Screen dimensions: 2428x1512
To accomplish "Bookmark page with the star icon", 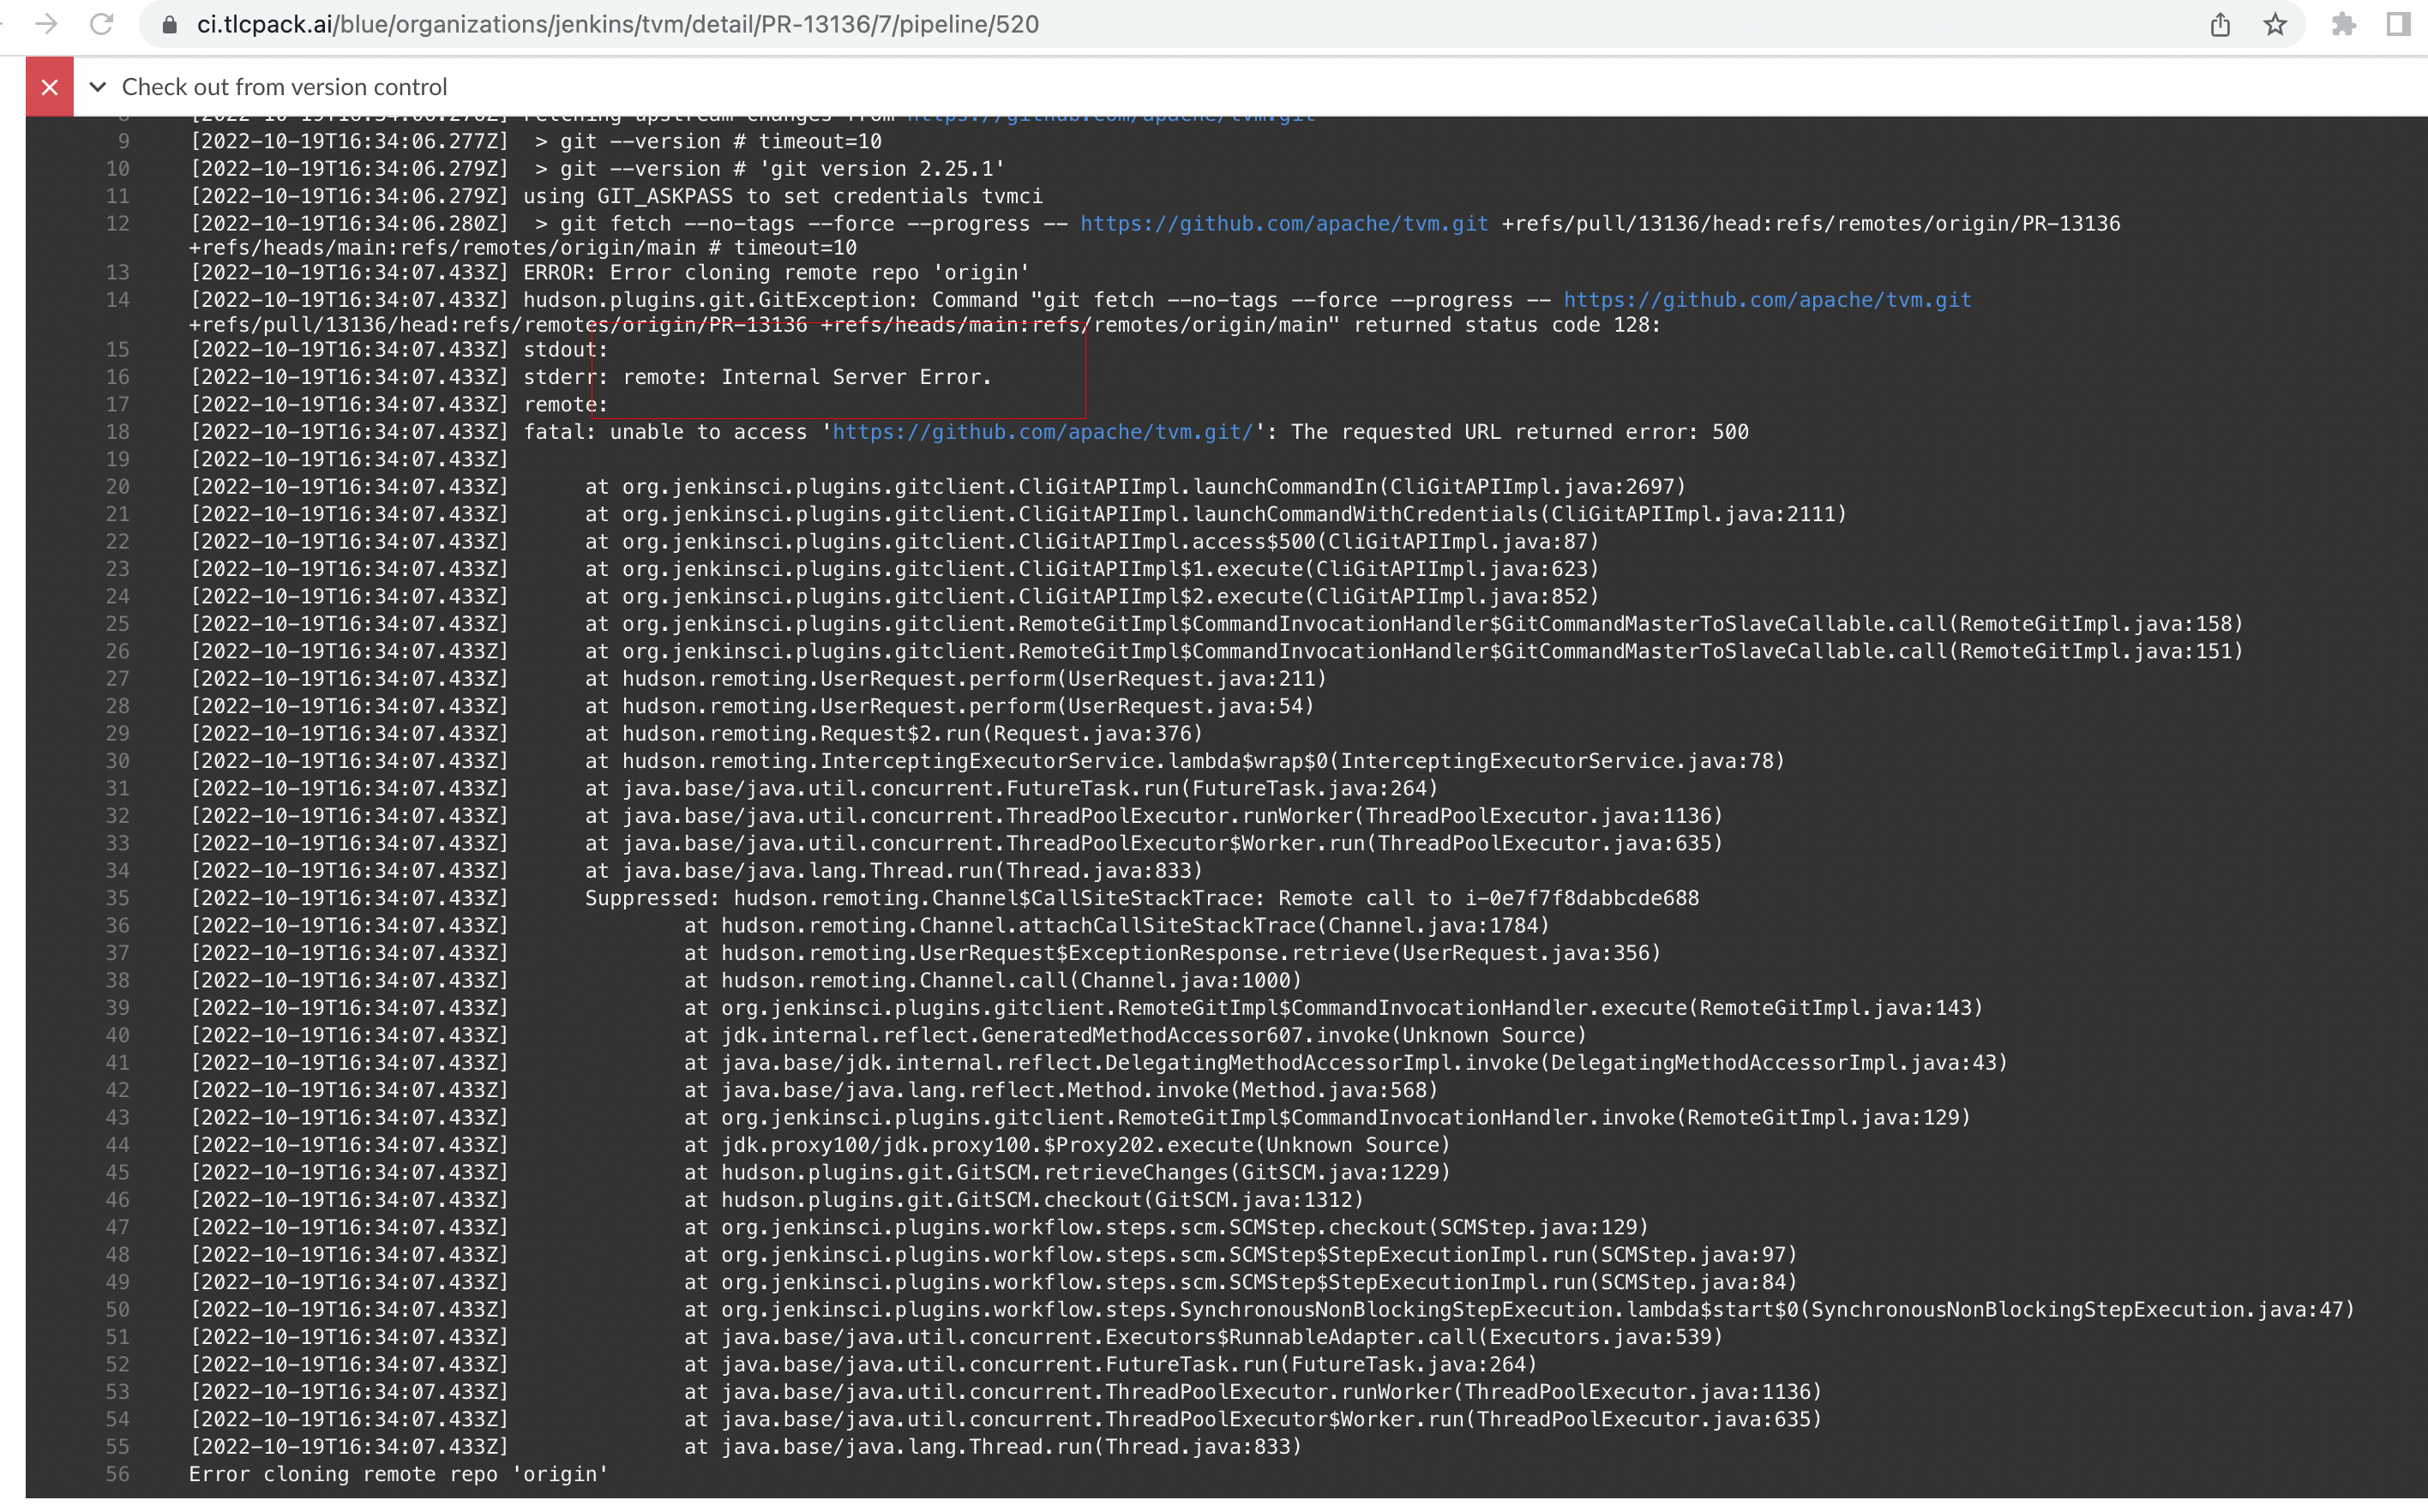I will click(2275, 24).
